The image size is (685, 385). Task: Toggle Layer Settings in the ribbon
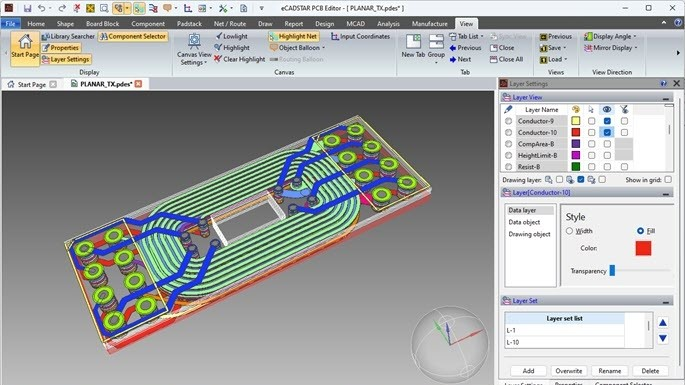(66, 59)
